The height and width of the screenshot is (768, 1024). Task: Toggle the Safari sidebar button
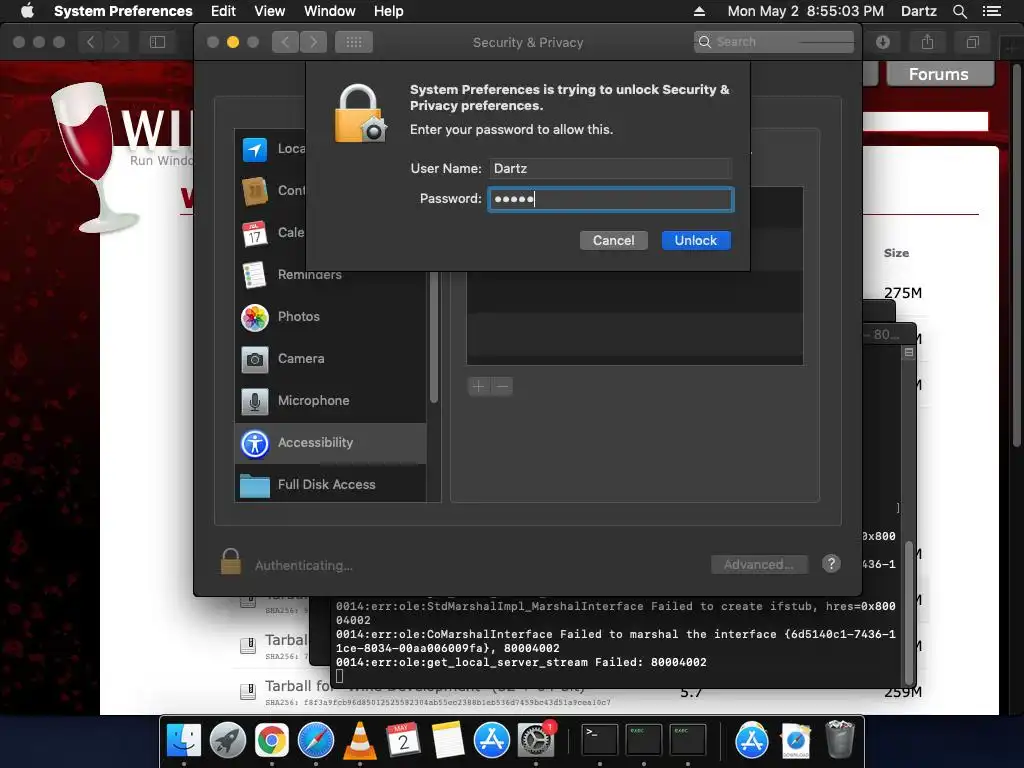(157, 42)
